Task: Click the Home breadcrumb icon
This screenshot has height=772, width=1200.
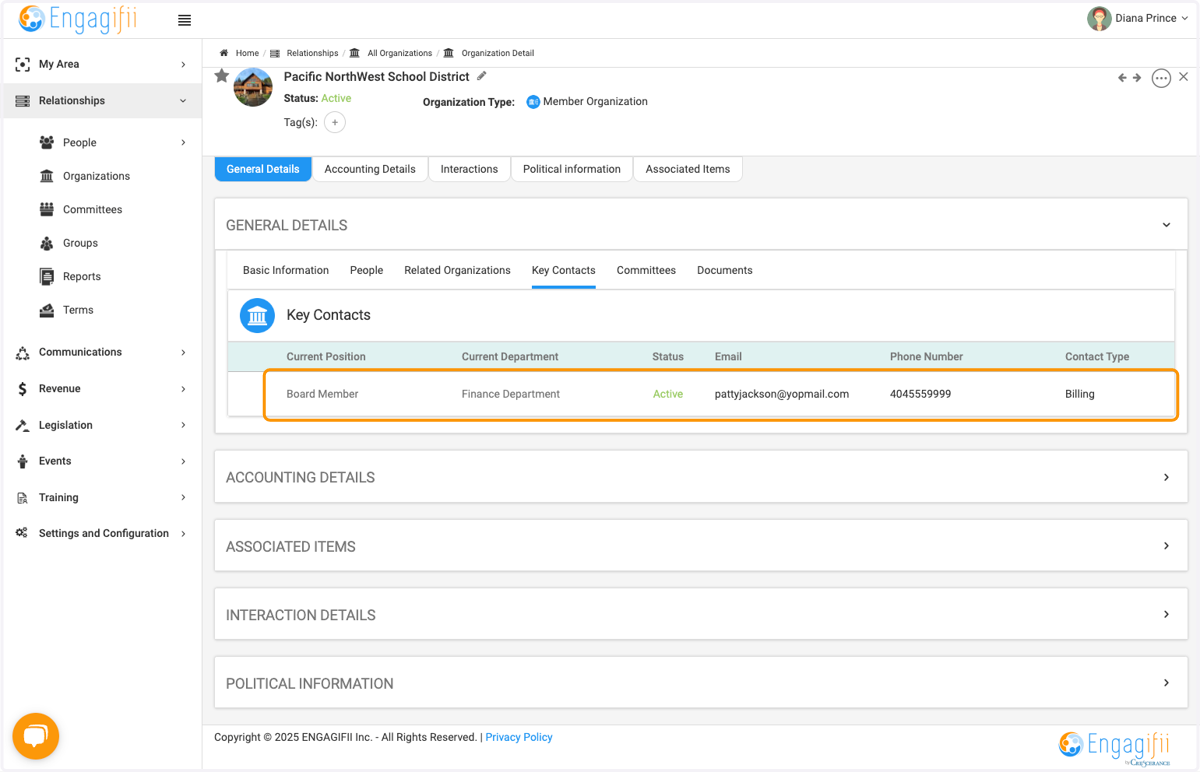Action: click(224, 53)
